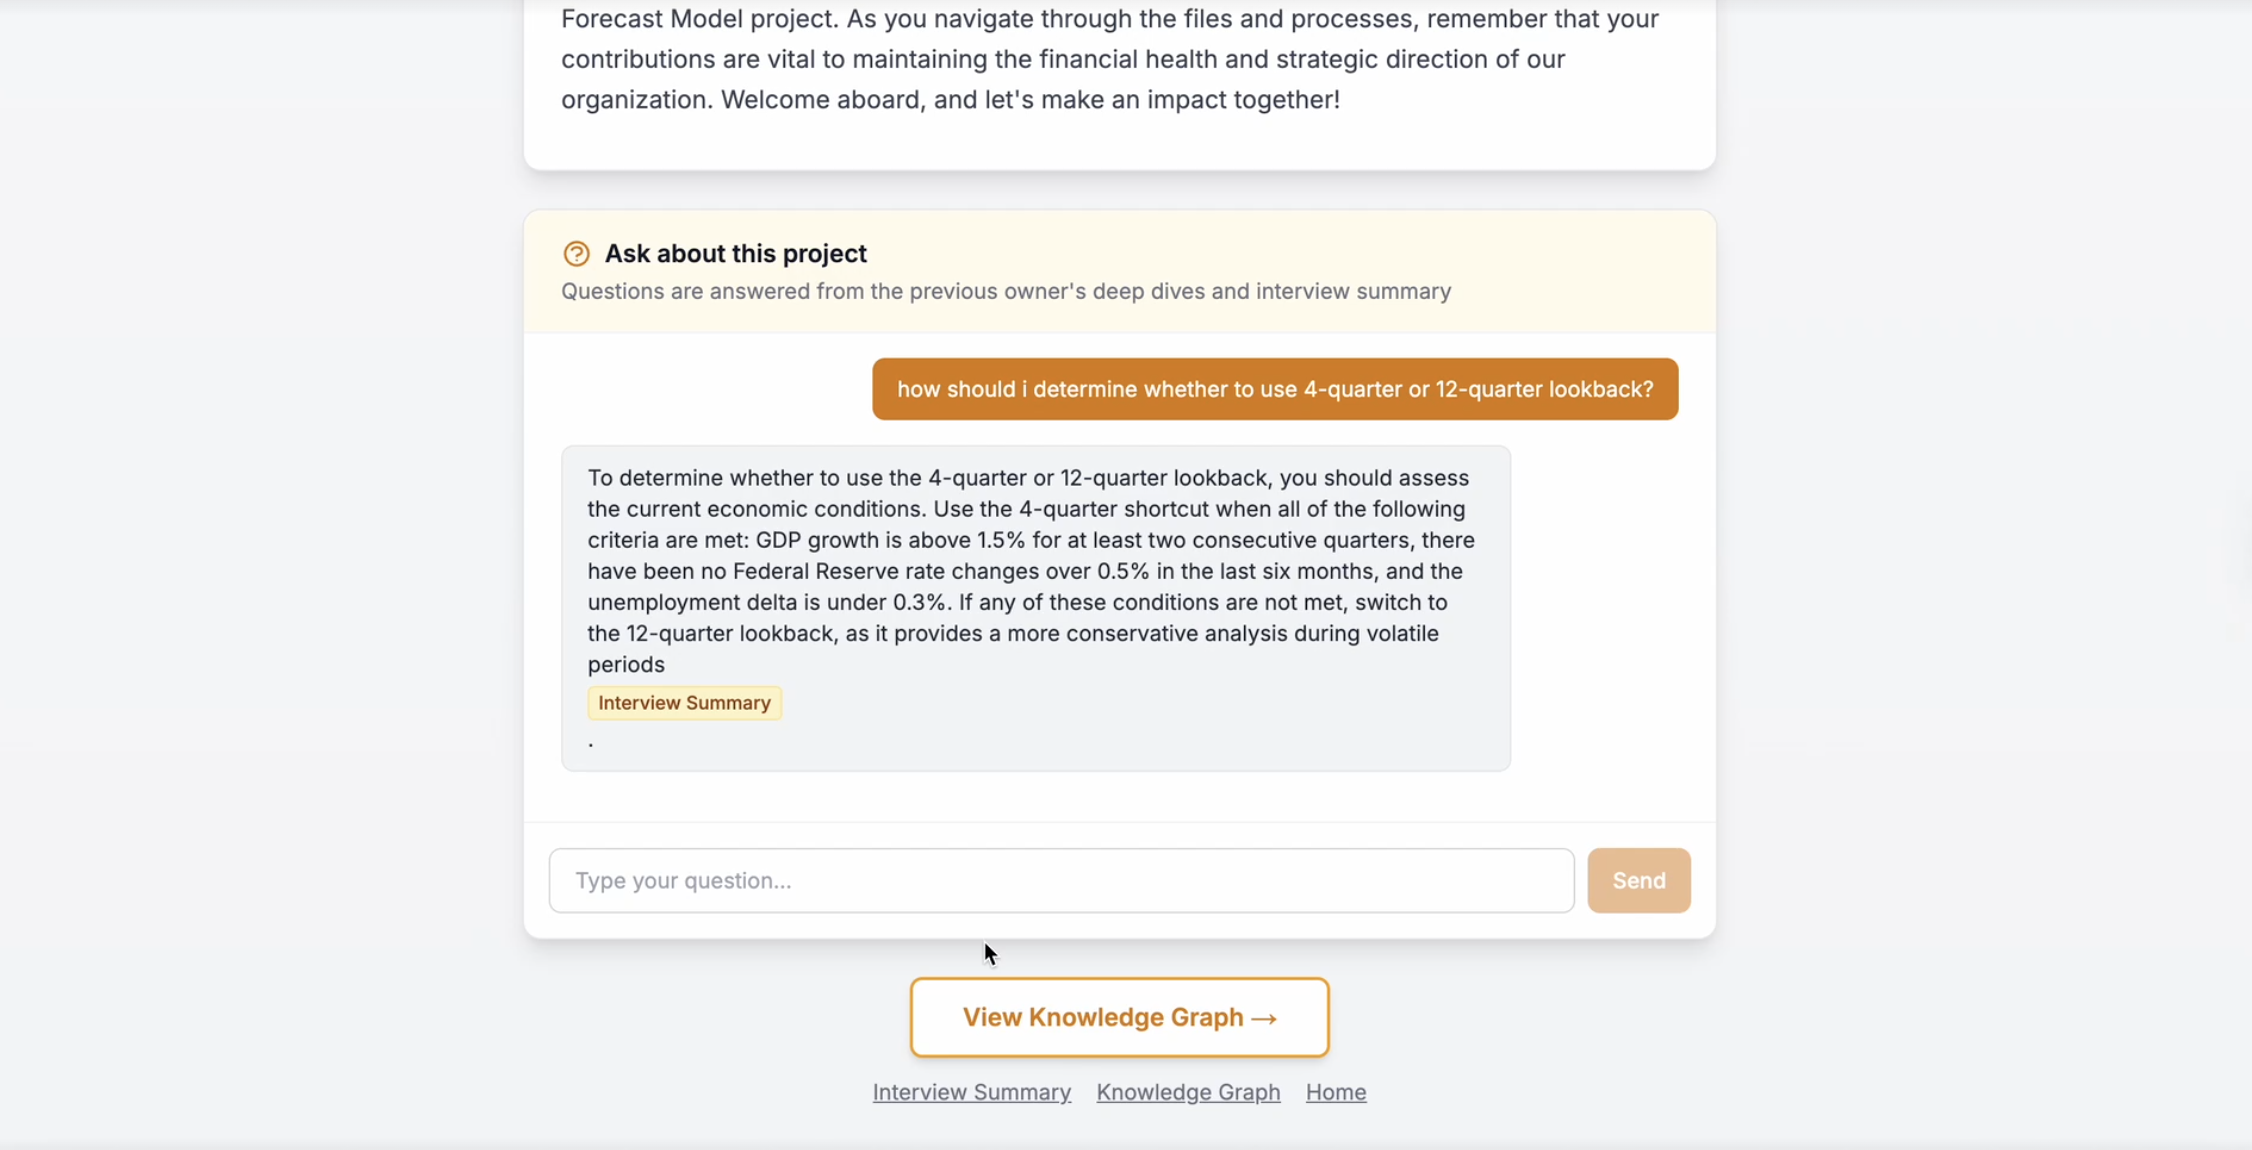
Task: Click the Ask about this project heading
Action: [x=735, y=254]
